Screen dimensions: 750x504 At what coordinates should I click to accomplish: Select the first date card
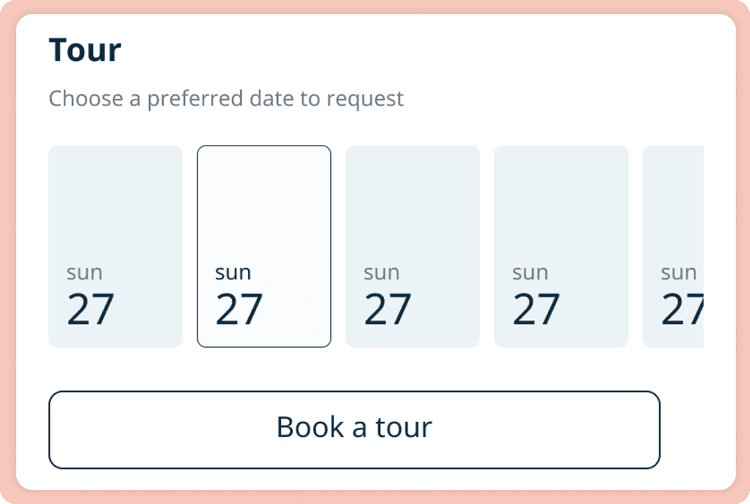pos(115,246)
